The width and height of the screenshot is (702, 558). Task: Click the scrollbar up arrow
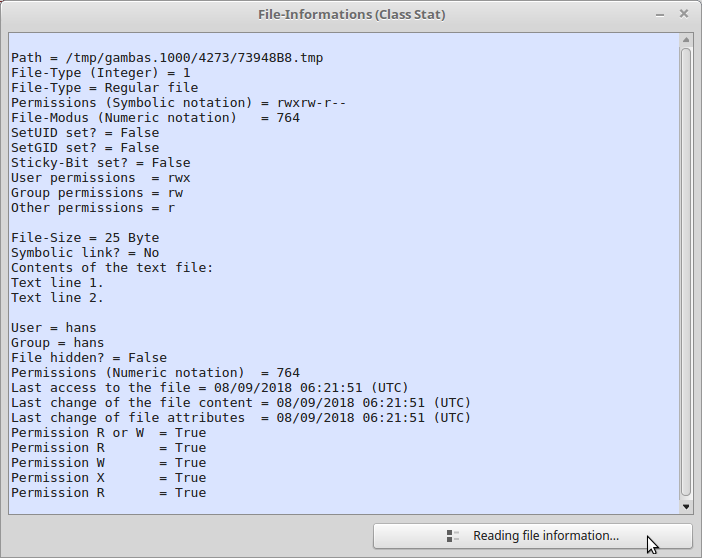[686, 39]
